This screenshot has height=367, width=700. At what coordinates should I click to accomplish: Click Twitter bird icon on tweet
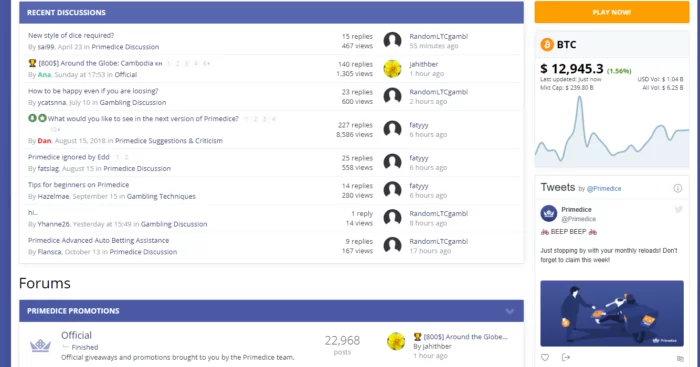pos(679,209)
